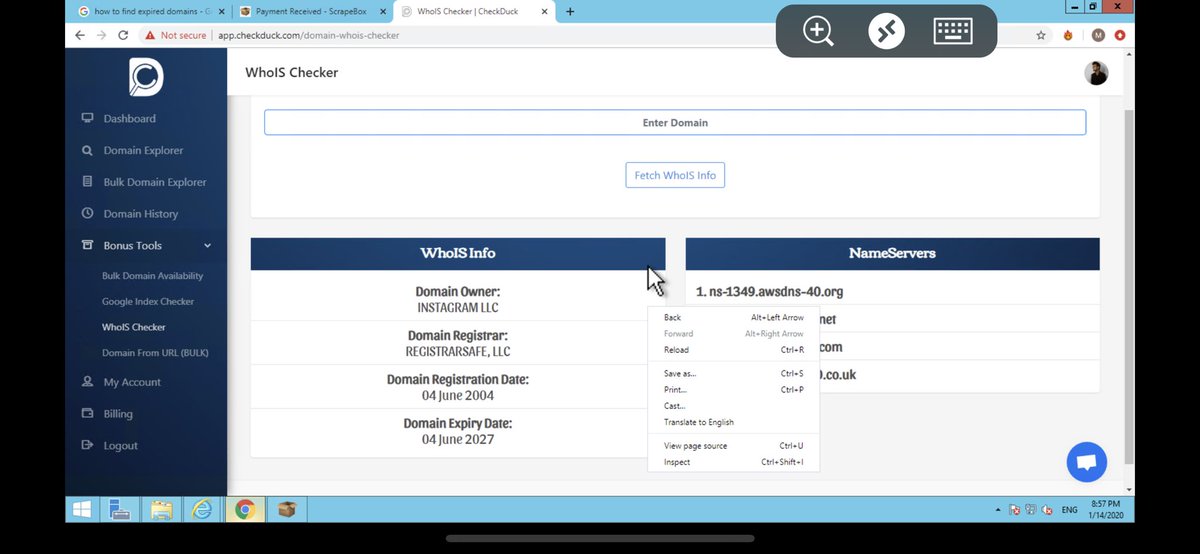The image size is (1200, 554).
Task: Open the user profile avatar
Action: point(1096,73)
